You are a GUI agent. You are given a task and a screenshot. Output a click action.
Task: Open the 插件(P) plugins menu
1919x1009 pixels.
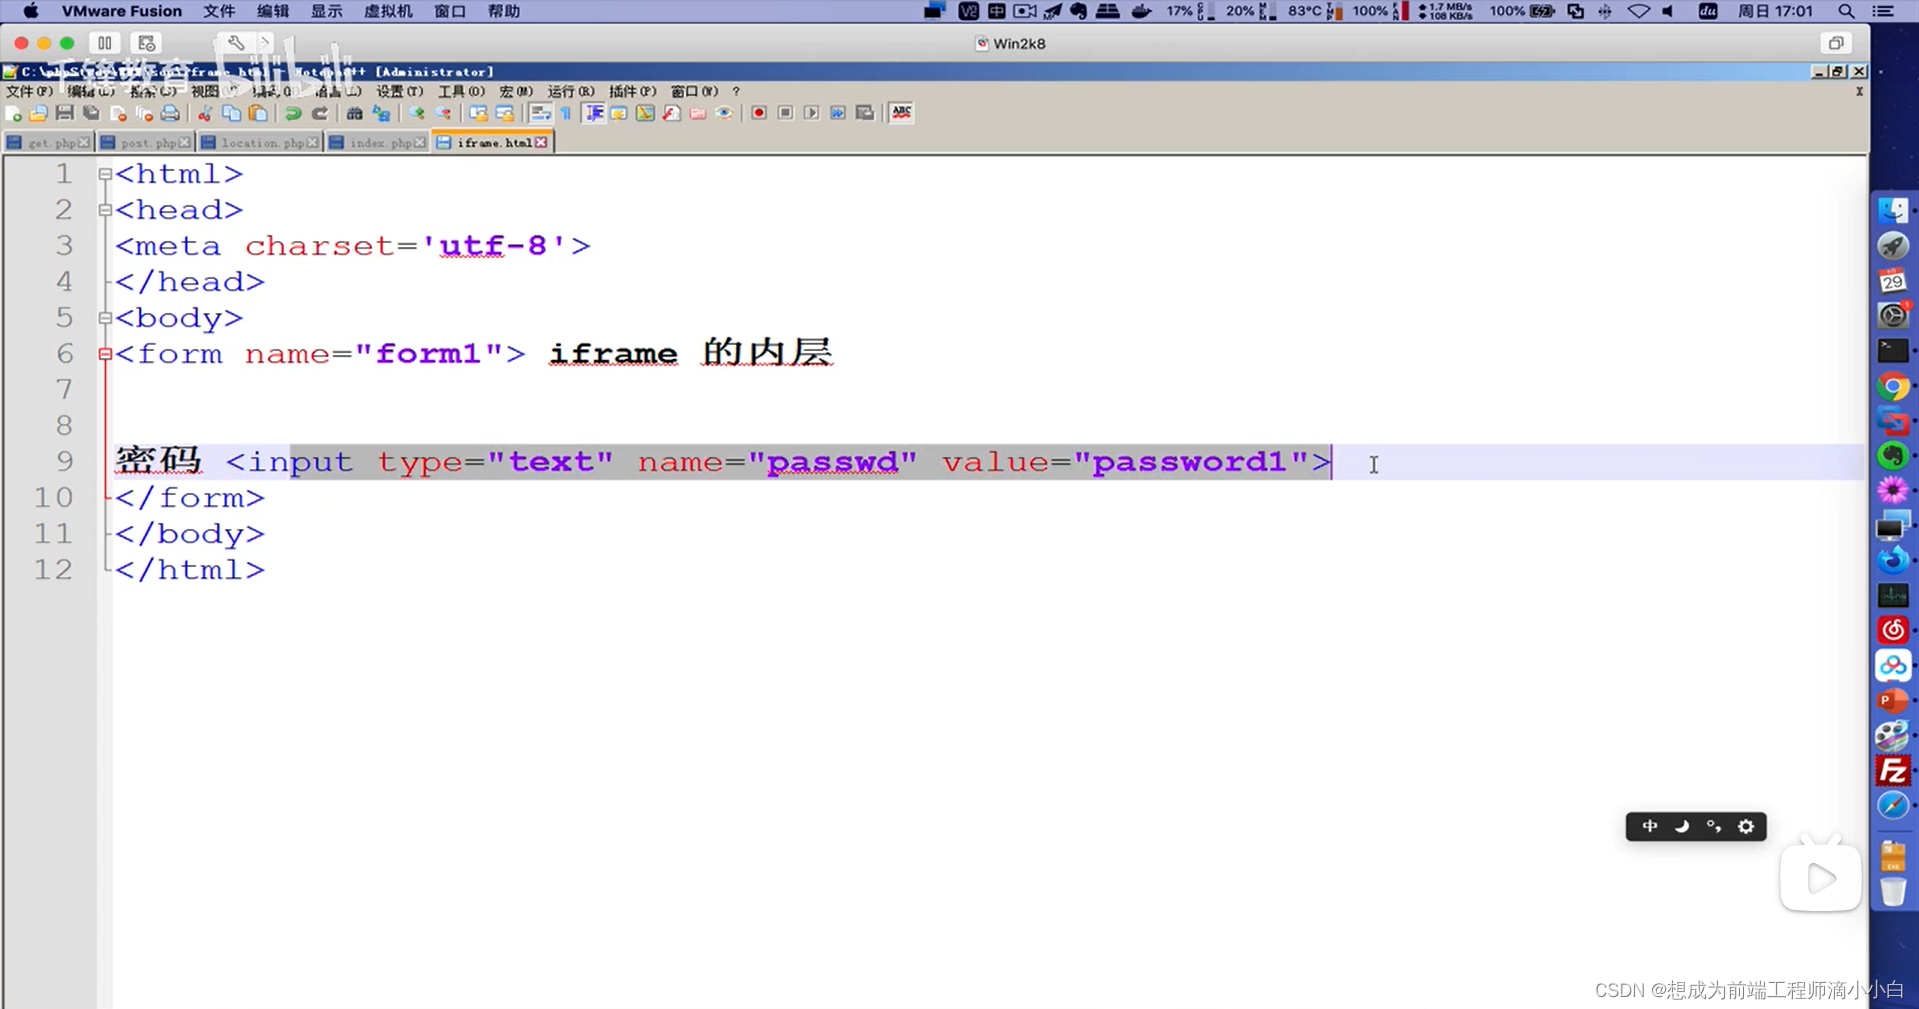tap(633, 91)
